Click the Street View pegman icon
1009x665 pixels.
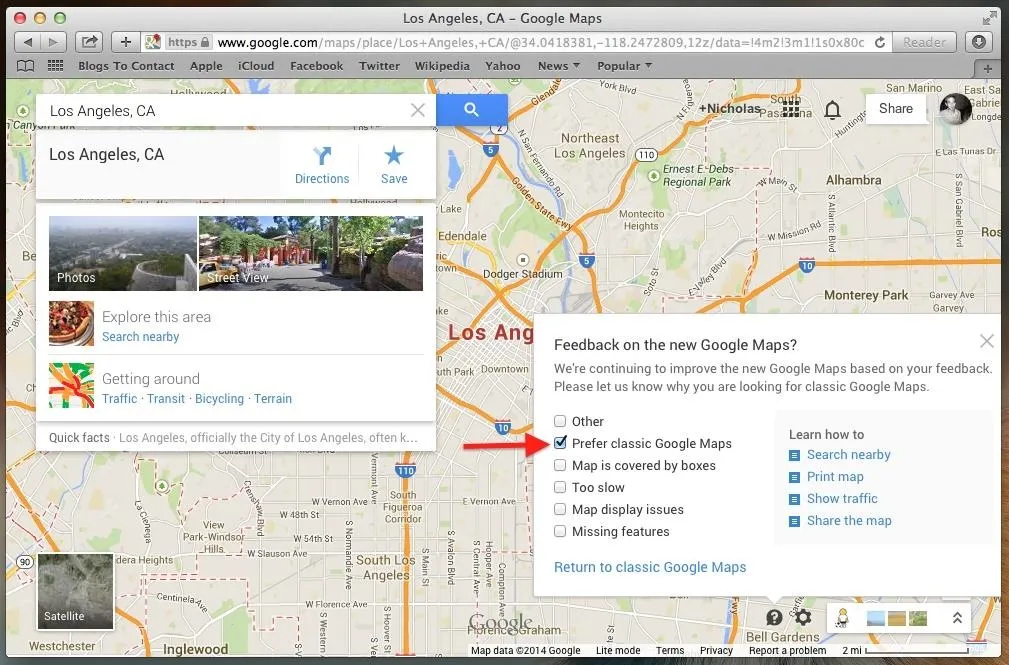tap(842, 619)
